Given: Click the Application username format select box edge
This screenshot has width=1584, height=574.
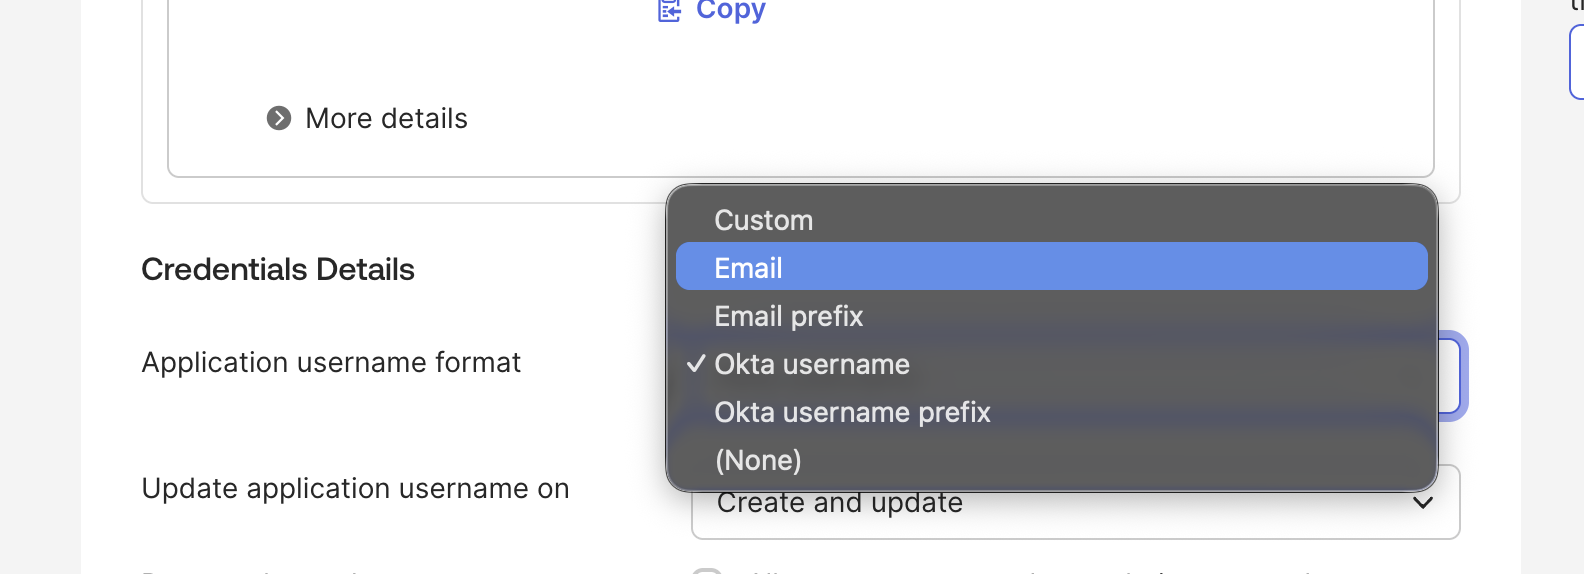Looking at the screenshot, I should [x=1451, y=376].
